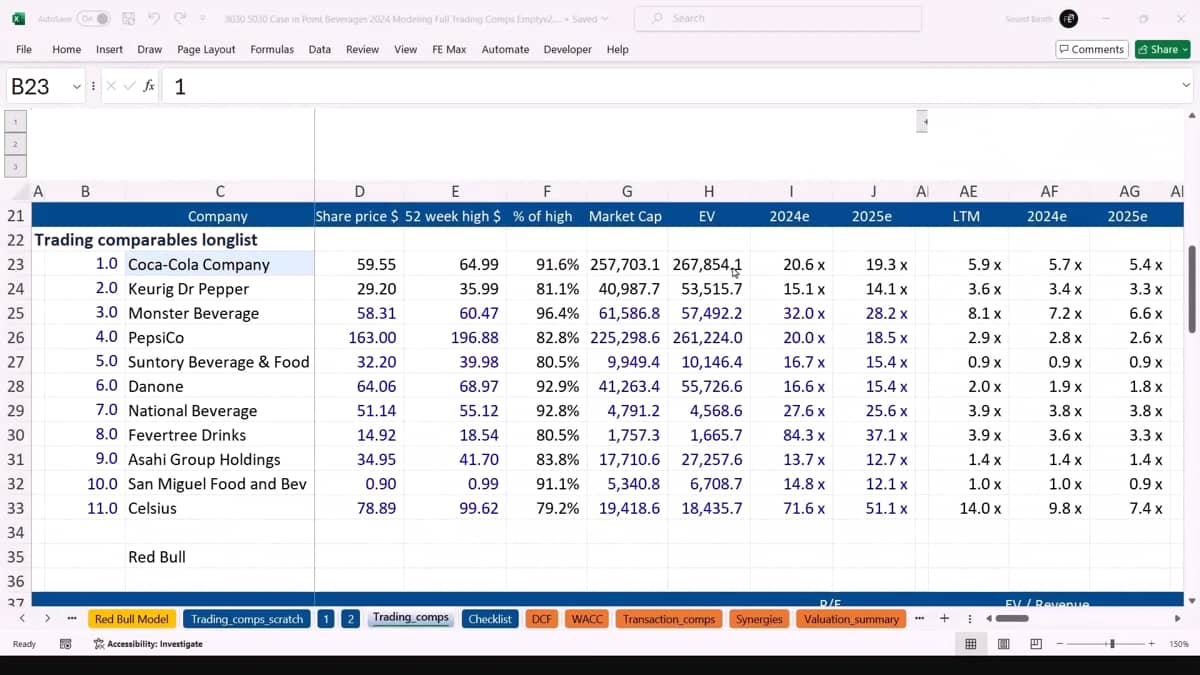Click the Share button

click(x=1162, y=49)
